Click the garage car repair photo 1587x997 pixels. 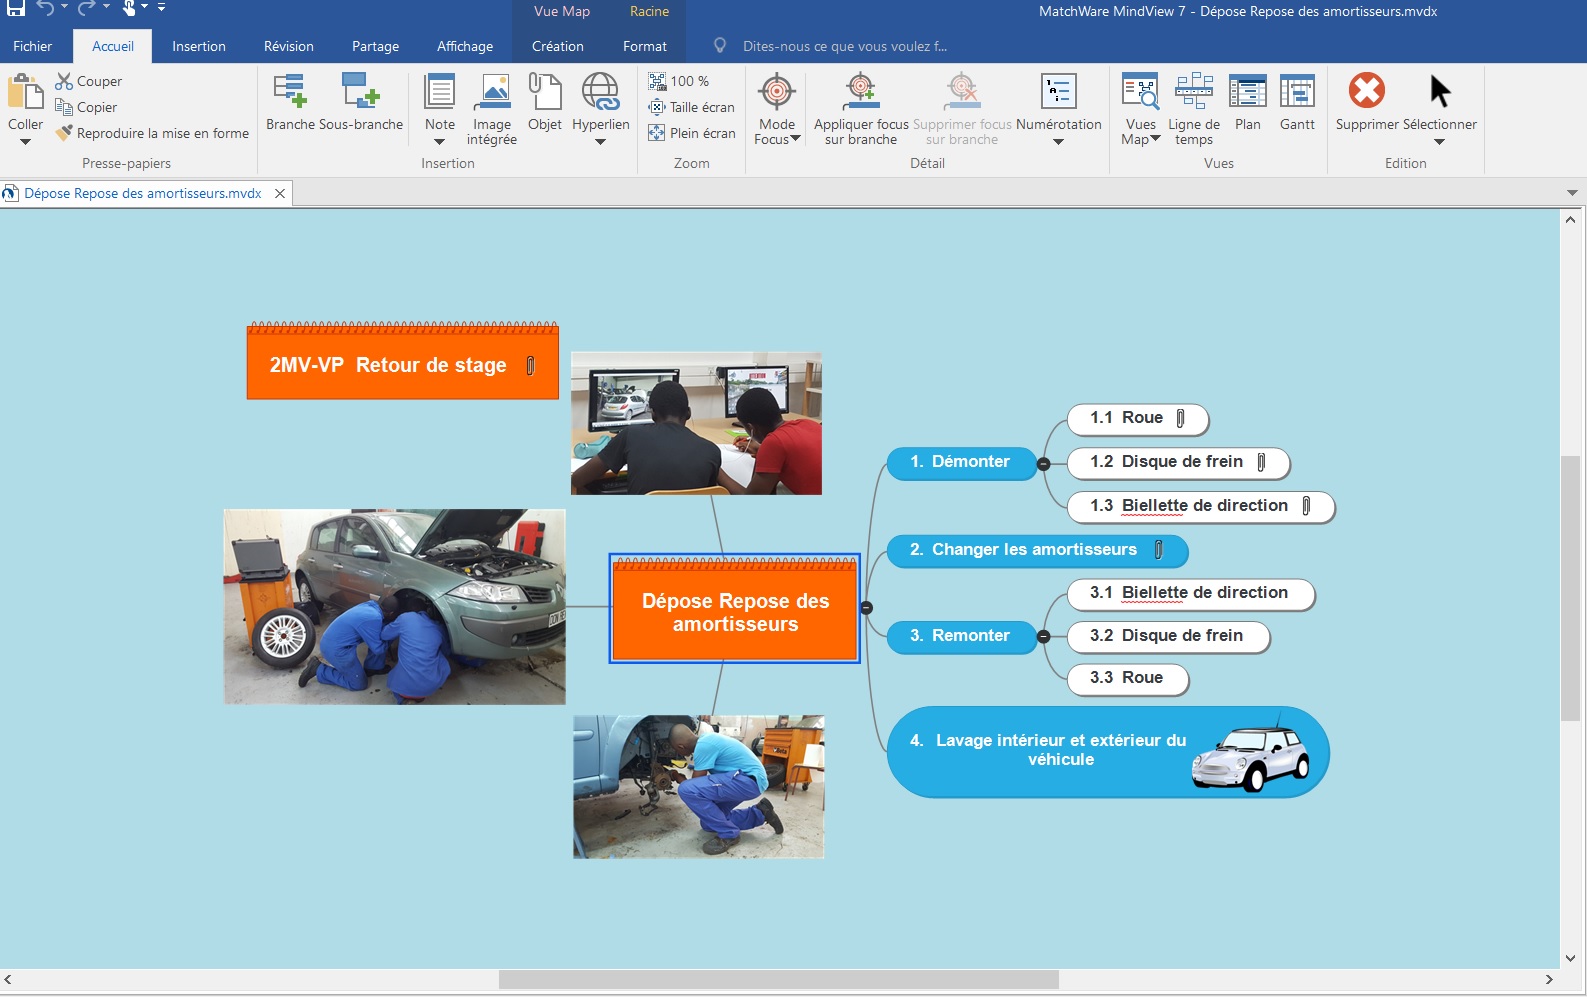[x=394, y=606]
